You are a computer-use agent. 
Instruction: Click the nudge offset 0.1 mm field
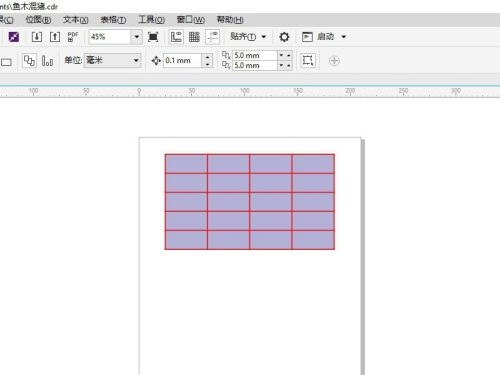pyautogui.click(x=183, y=61)
